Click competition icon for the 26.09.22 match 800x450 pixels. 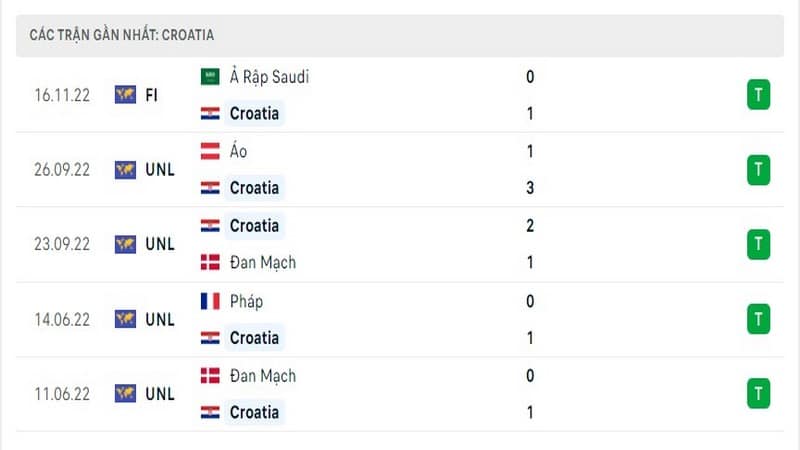(x=125, y=169)
